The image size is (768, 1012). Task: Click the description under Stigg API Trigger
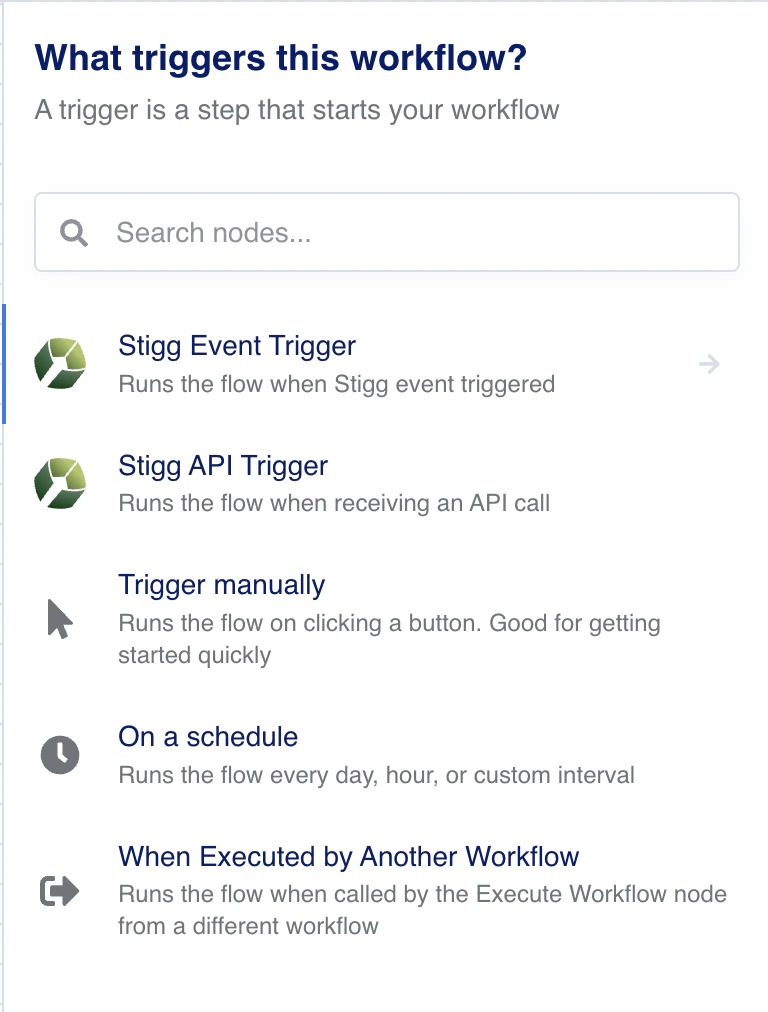tap(335, 503)
